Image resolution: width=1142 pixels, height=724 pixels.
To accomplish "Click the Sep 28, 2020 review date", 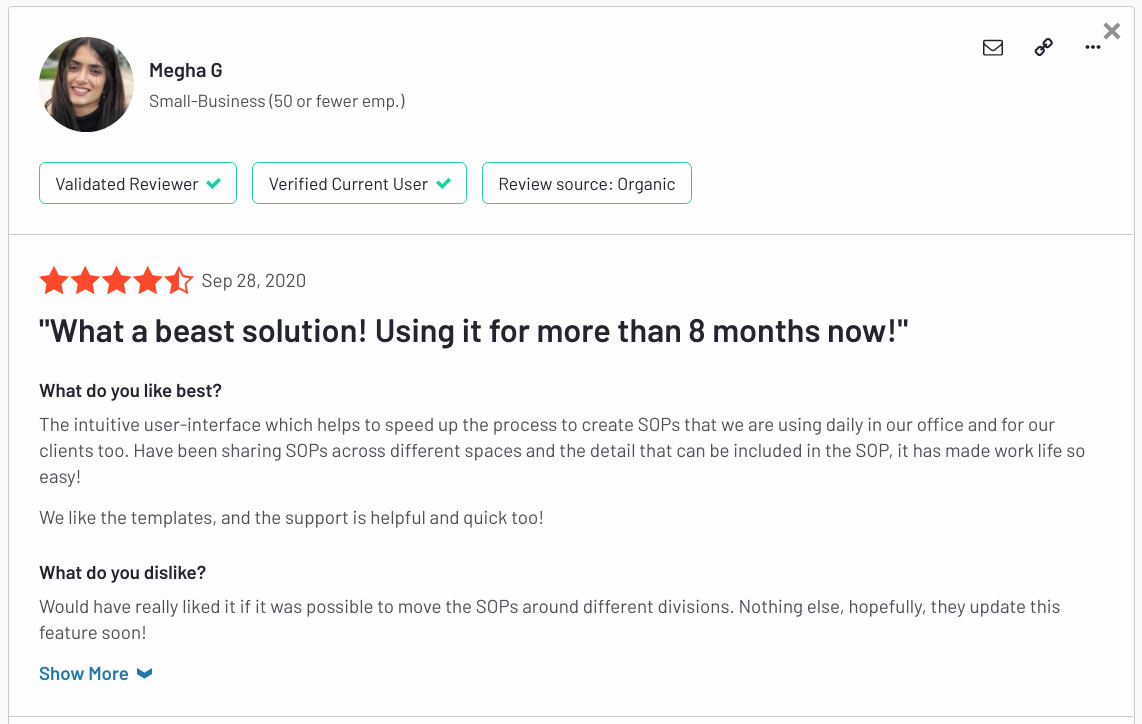I will click(x=253, y=280).
